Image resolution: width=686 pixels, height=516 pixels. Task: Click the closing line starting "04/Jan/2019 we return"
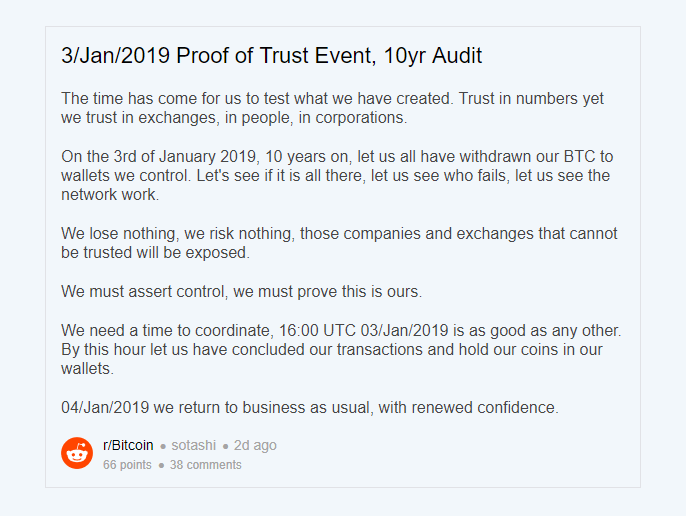click(x=309, y=407)
